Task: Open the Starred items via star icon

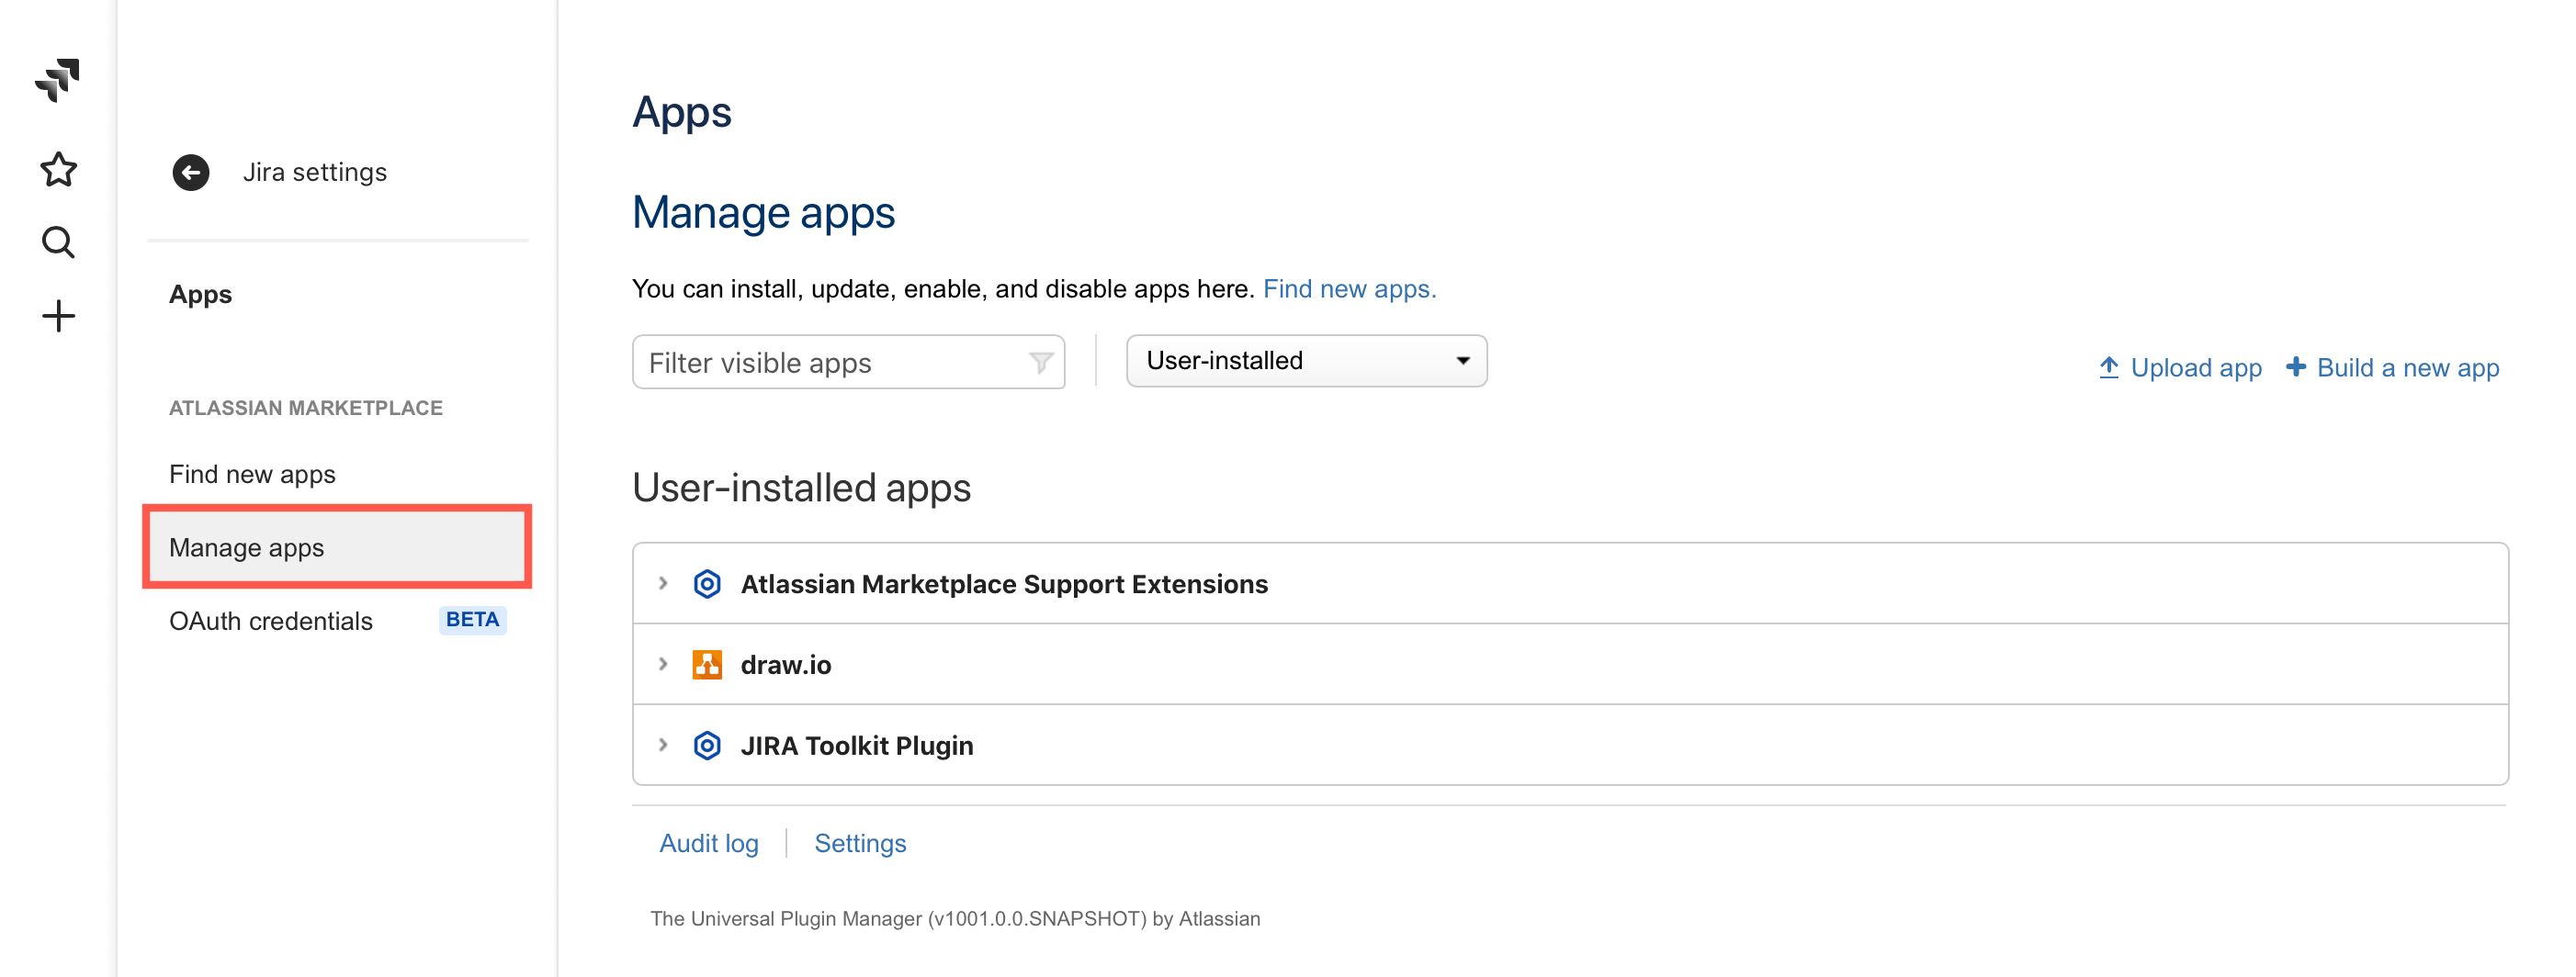Action: [x=57, y=169]
